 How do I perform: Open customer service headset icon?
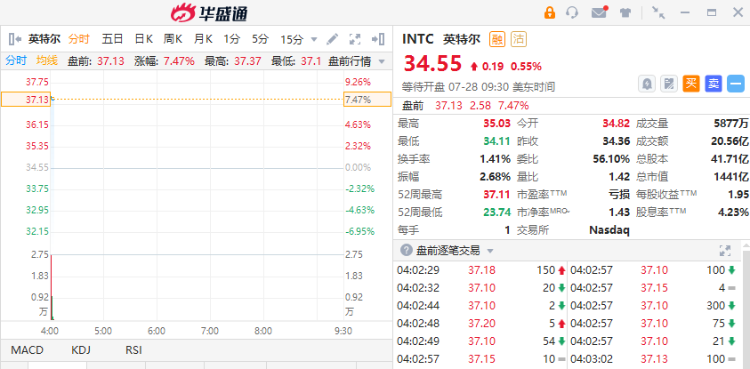click(x=572, y=12)
